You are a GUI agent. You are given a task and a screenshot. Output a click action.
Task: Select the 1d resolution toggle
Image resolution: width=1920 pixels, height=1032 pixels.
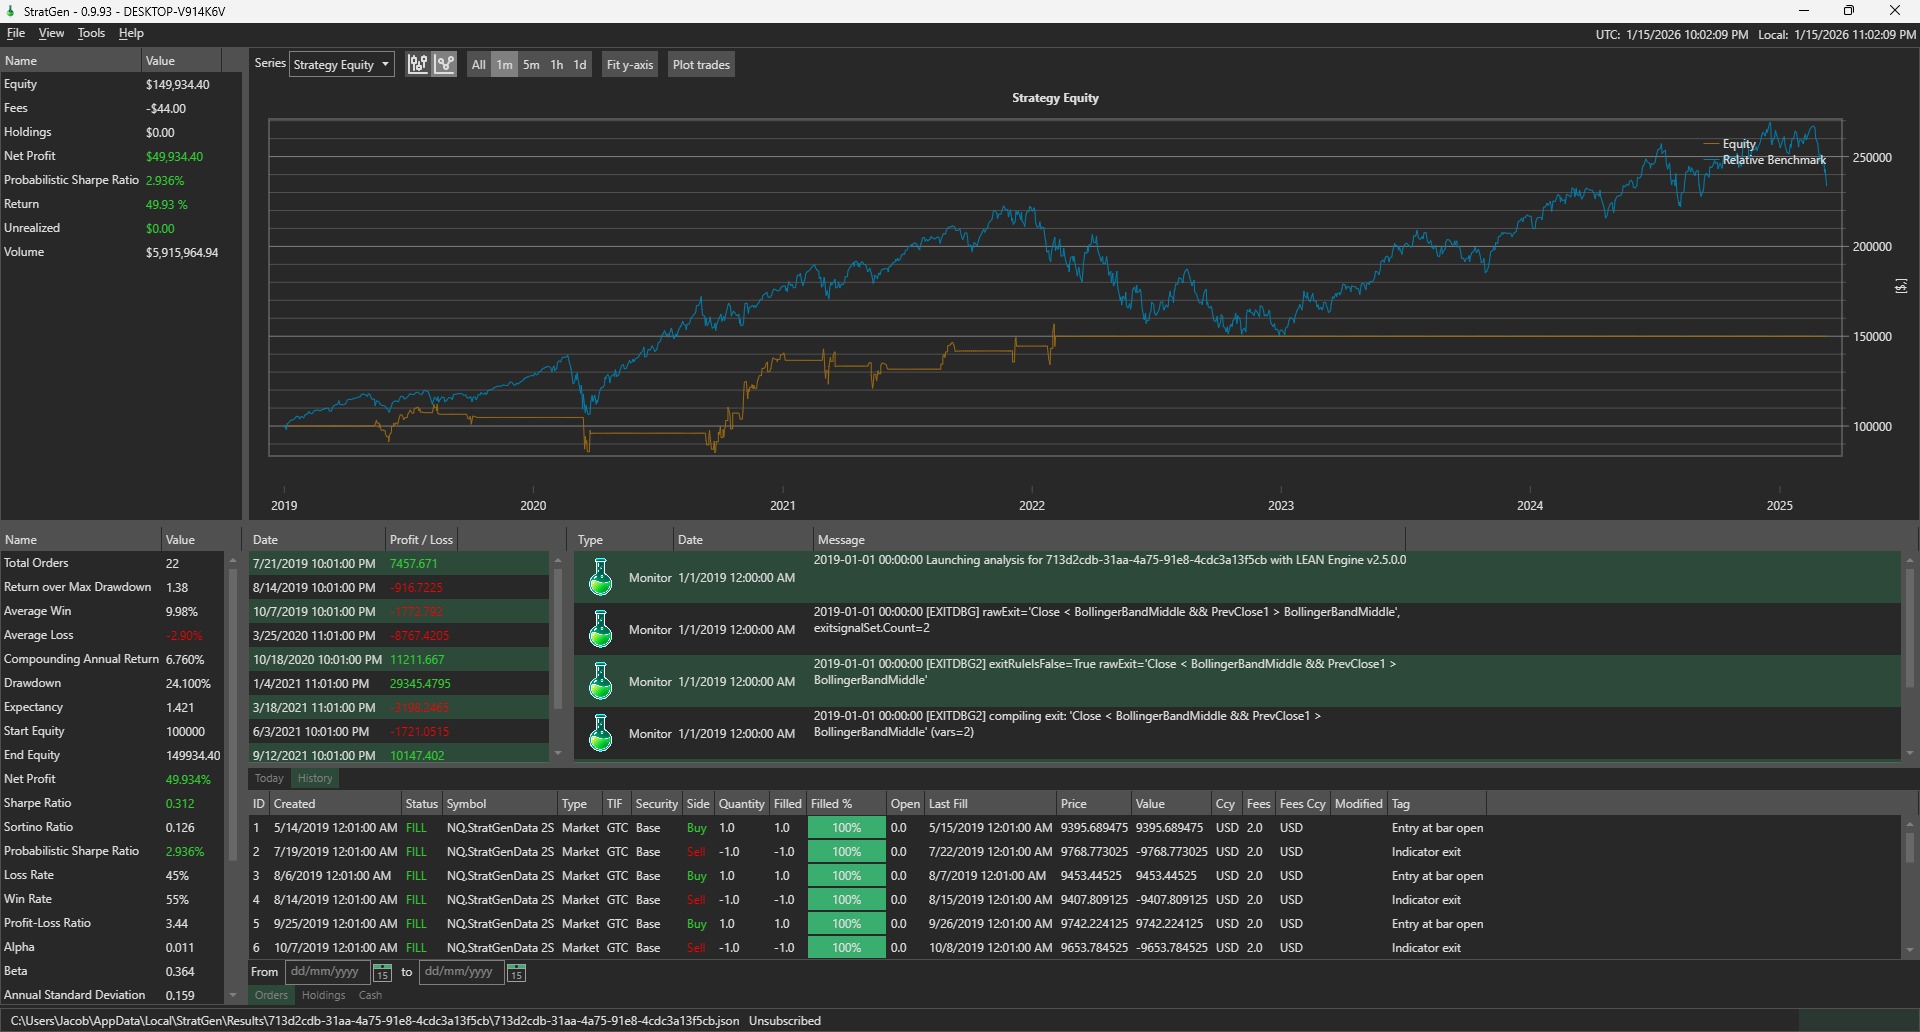click(x=580, y=65)
